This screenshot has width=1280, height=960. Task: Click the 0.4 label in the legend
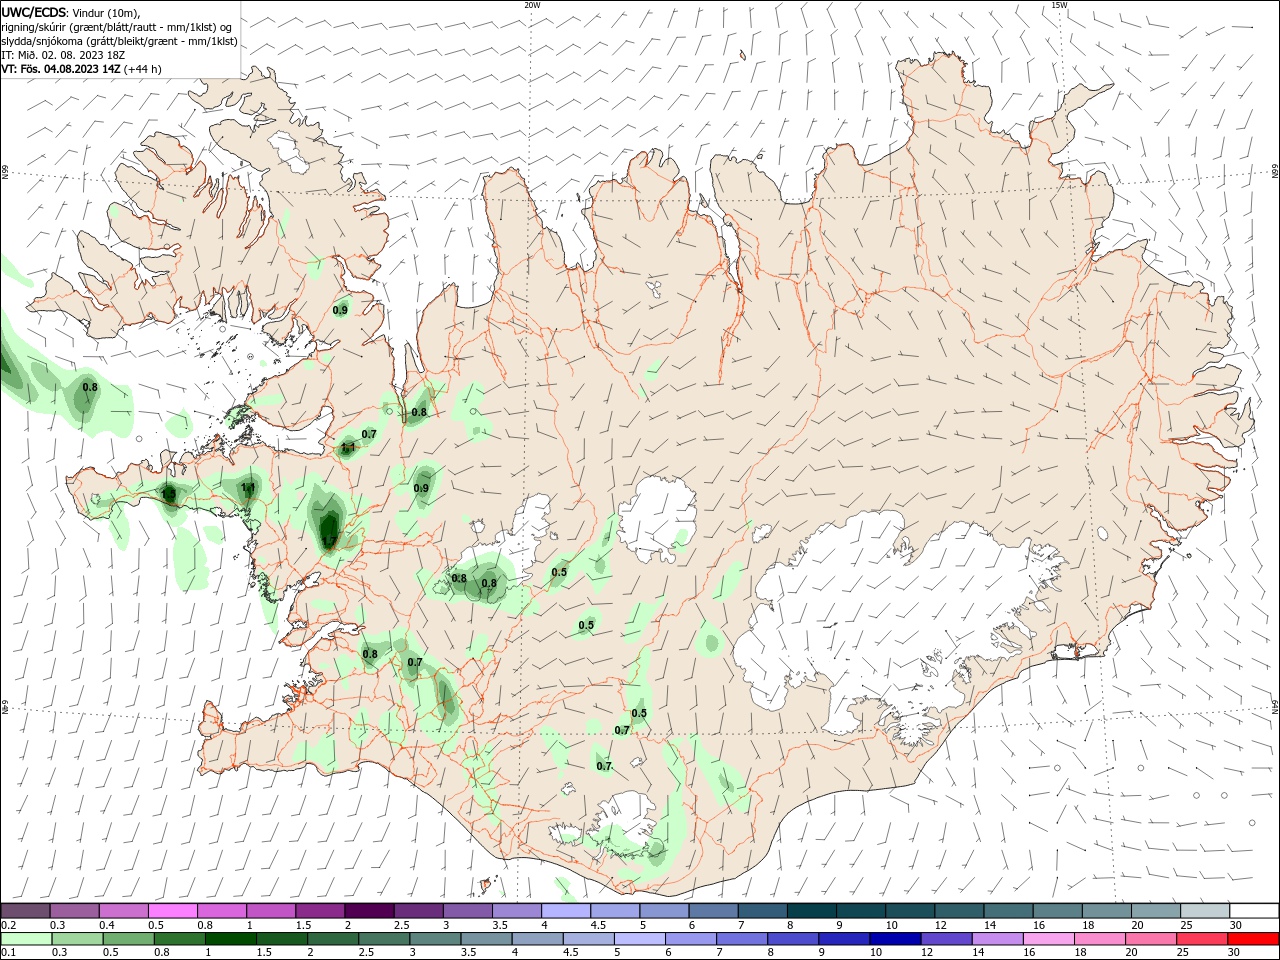point(107,925)
